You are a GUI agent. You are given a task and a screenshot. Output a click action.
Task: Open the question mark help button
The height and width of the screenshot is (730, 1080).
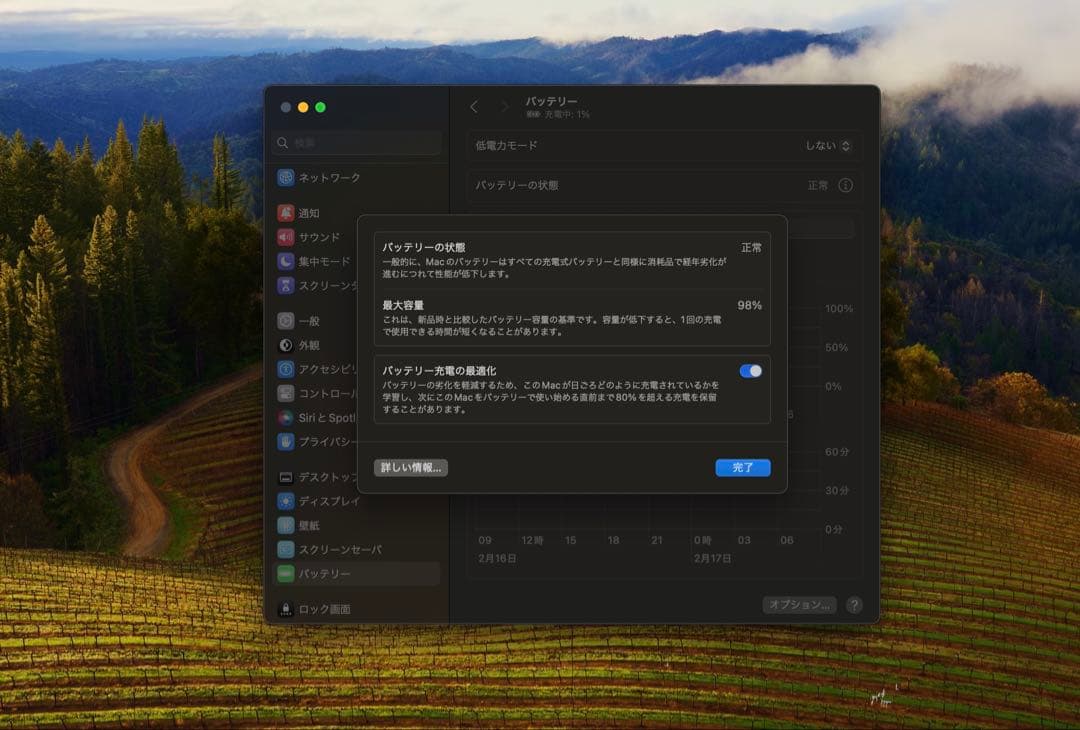coord(854,605)
